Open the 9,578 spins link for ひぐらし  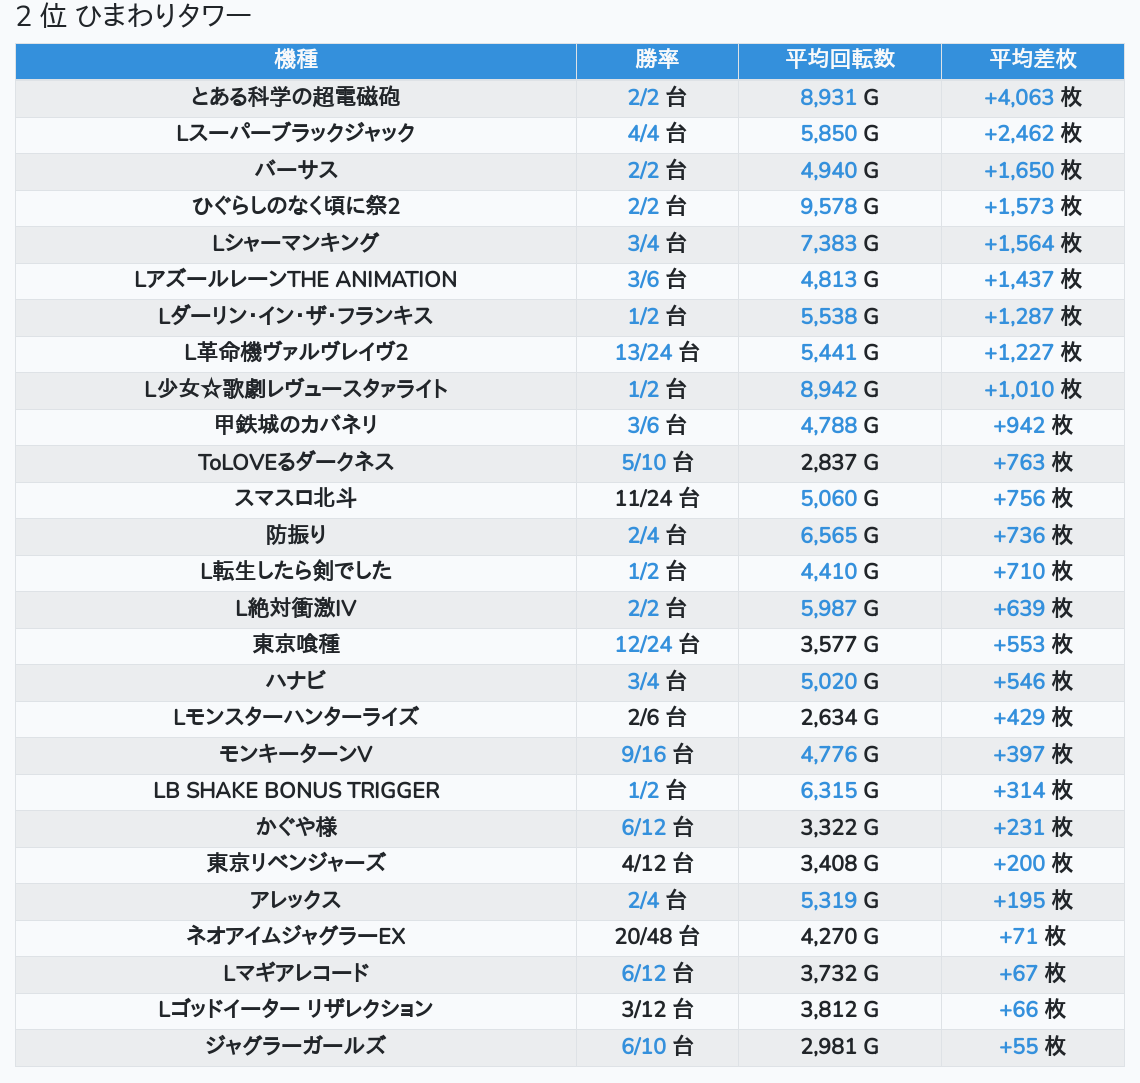[828, 207]
